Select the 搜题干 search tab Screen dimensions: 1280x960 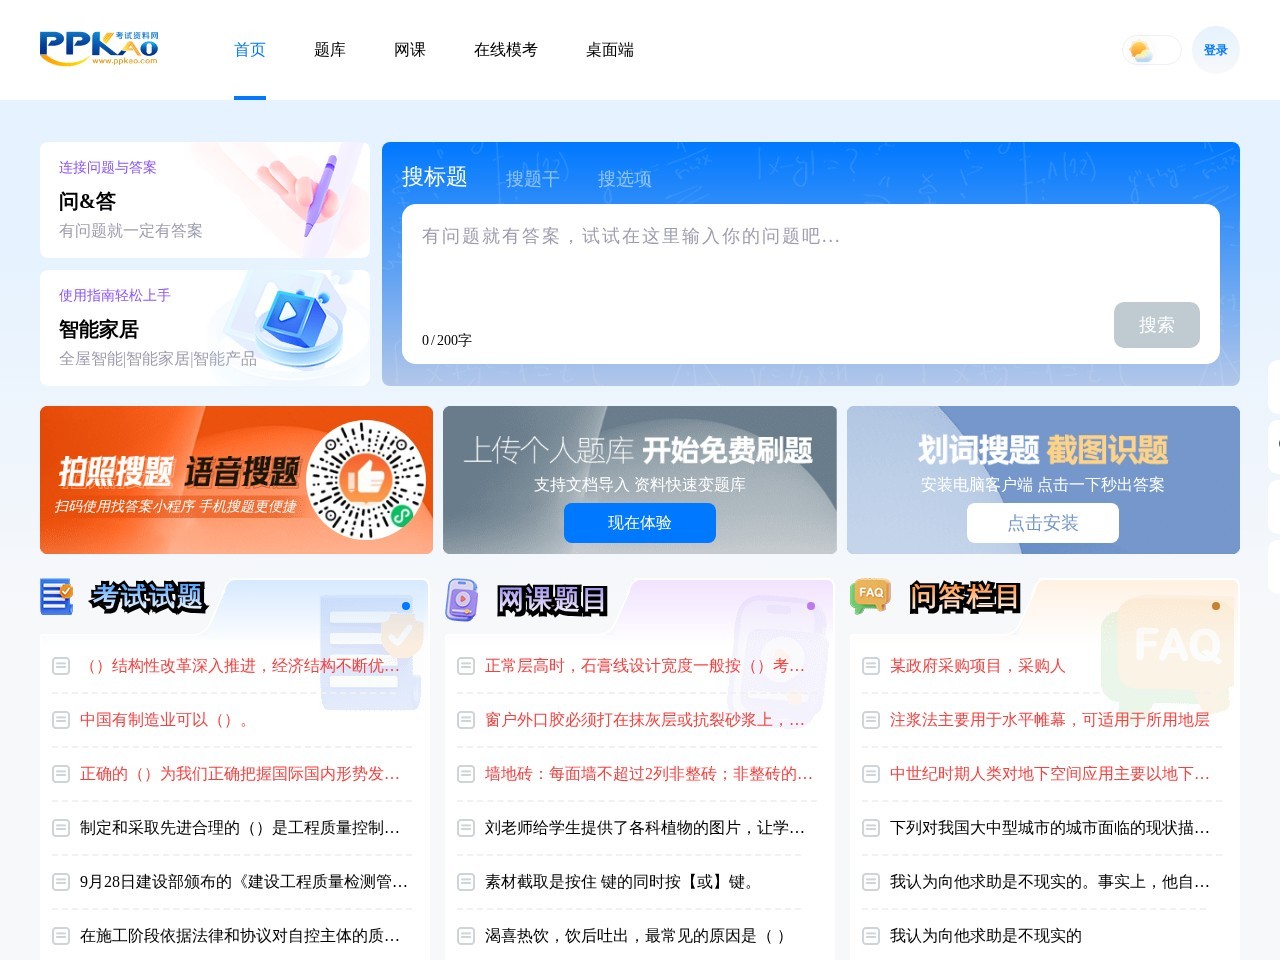click(533, 179)
